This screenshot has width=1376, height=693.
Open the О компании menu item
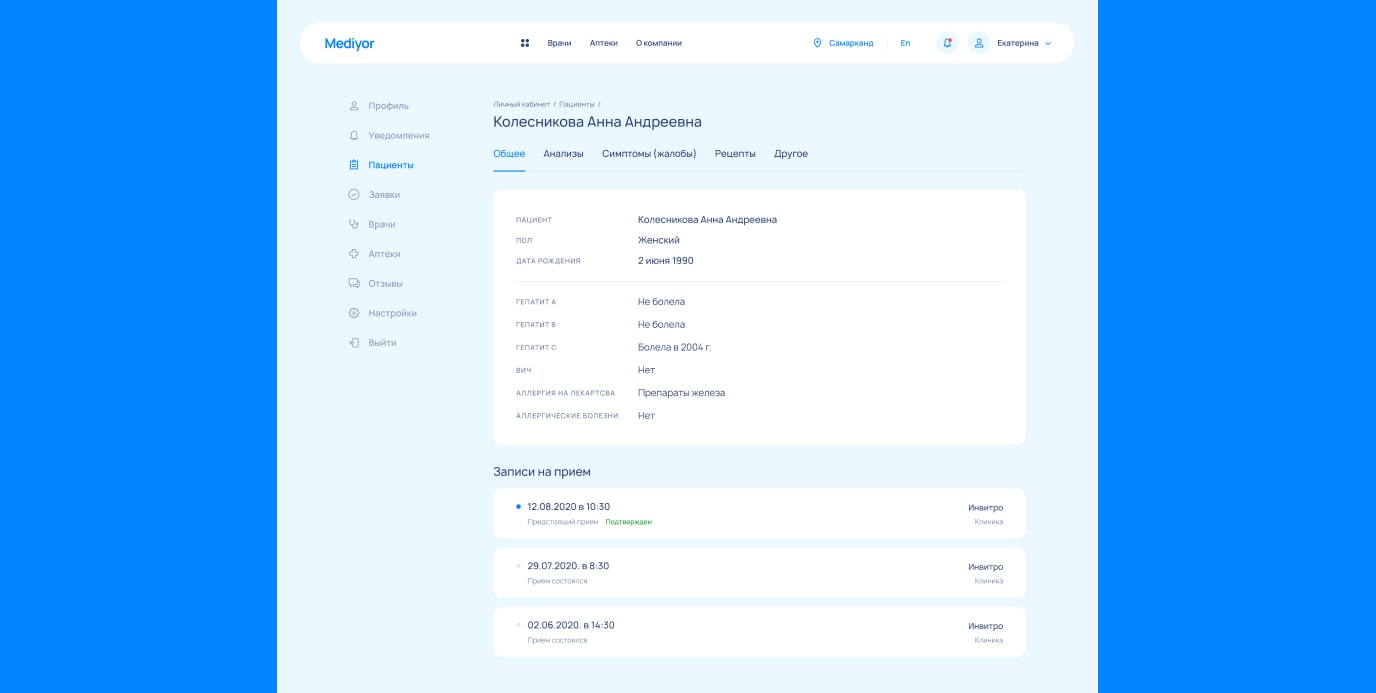pos(658,43)
